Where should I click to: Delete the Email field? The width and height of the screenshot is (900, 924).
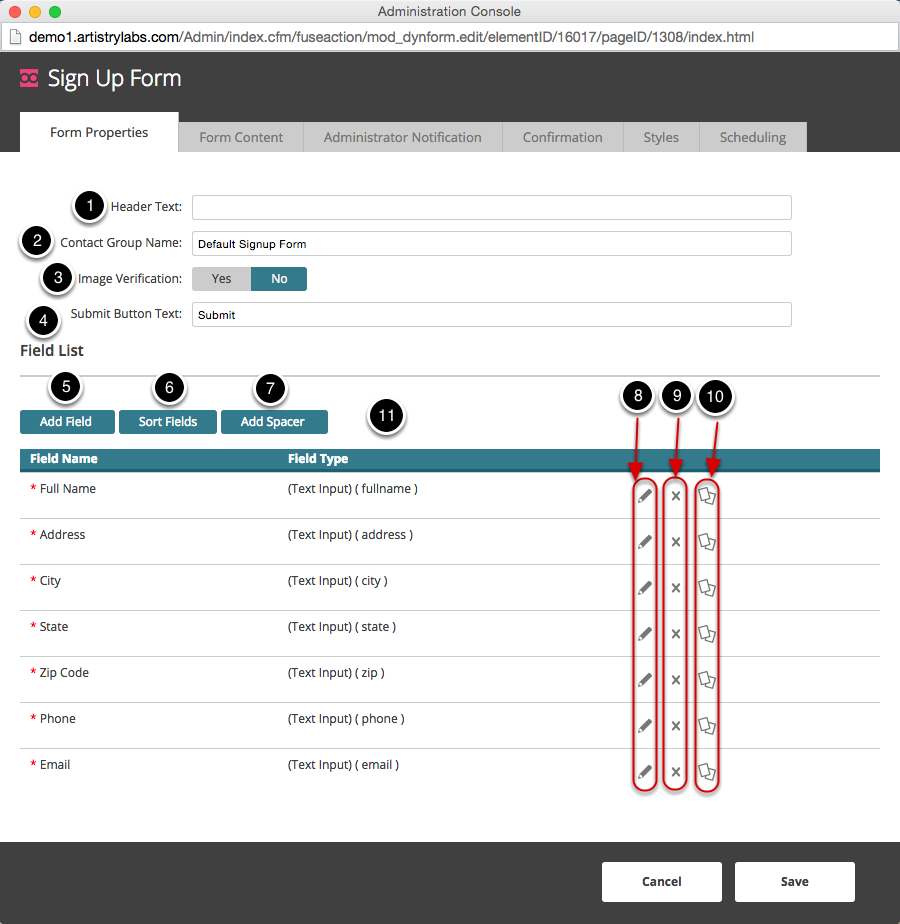[x=676, y=771]
